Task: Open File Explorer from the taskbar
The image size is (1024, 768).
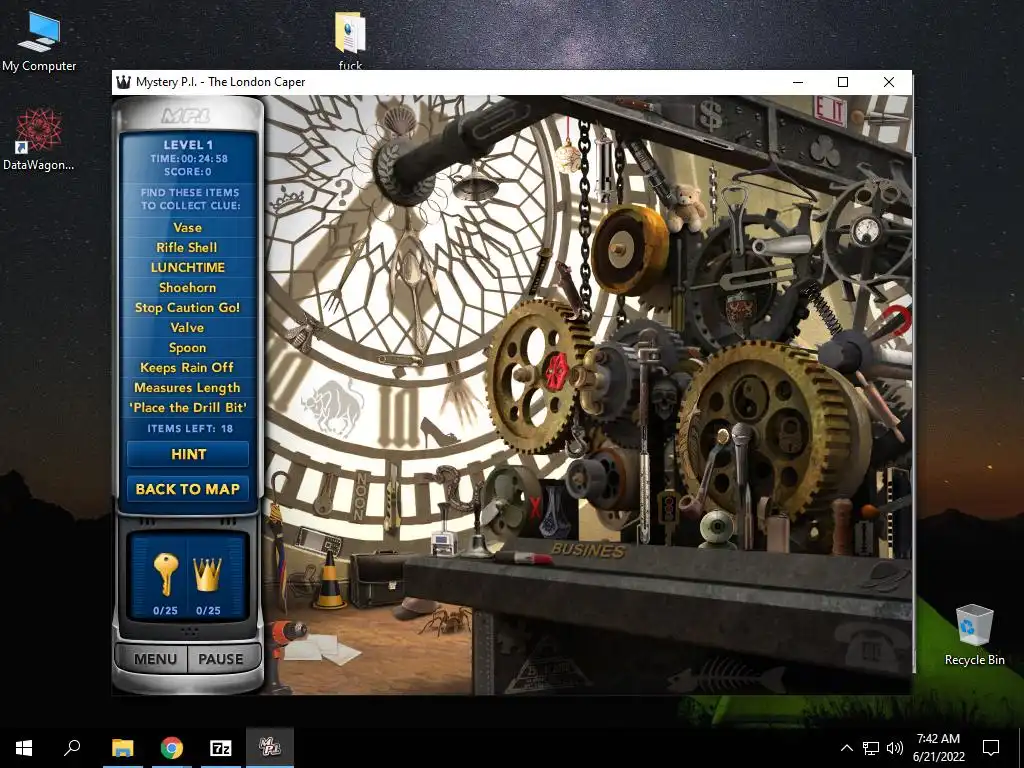Action: (x=123, y=748)
